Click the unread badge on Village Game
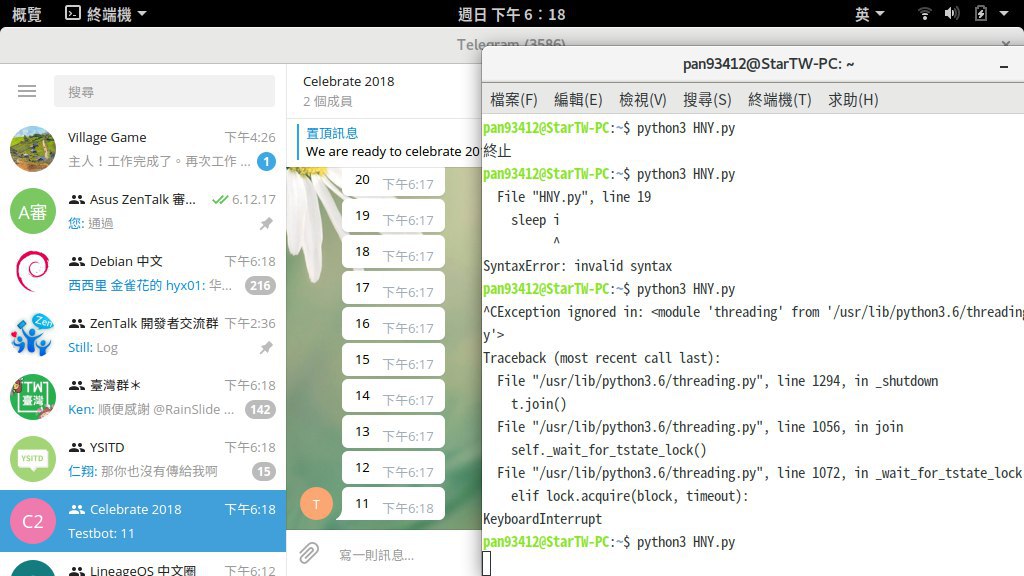The image size is (1024, 576). tap(266, 161)
